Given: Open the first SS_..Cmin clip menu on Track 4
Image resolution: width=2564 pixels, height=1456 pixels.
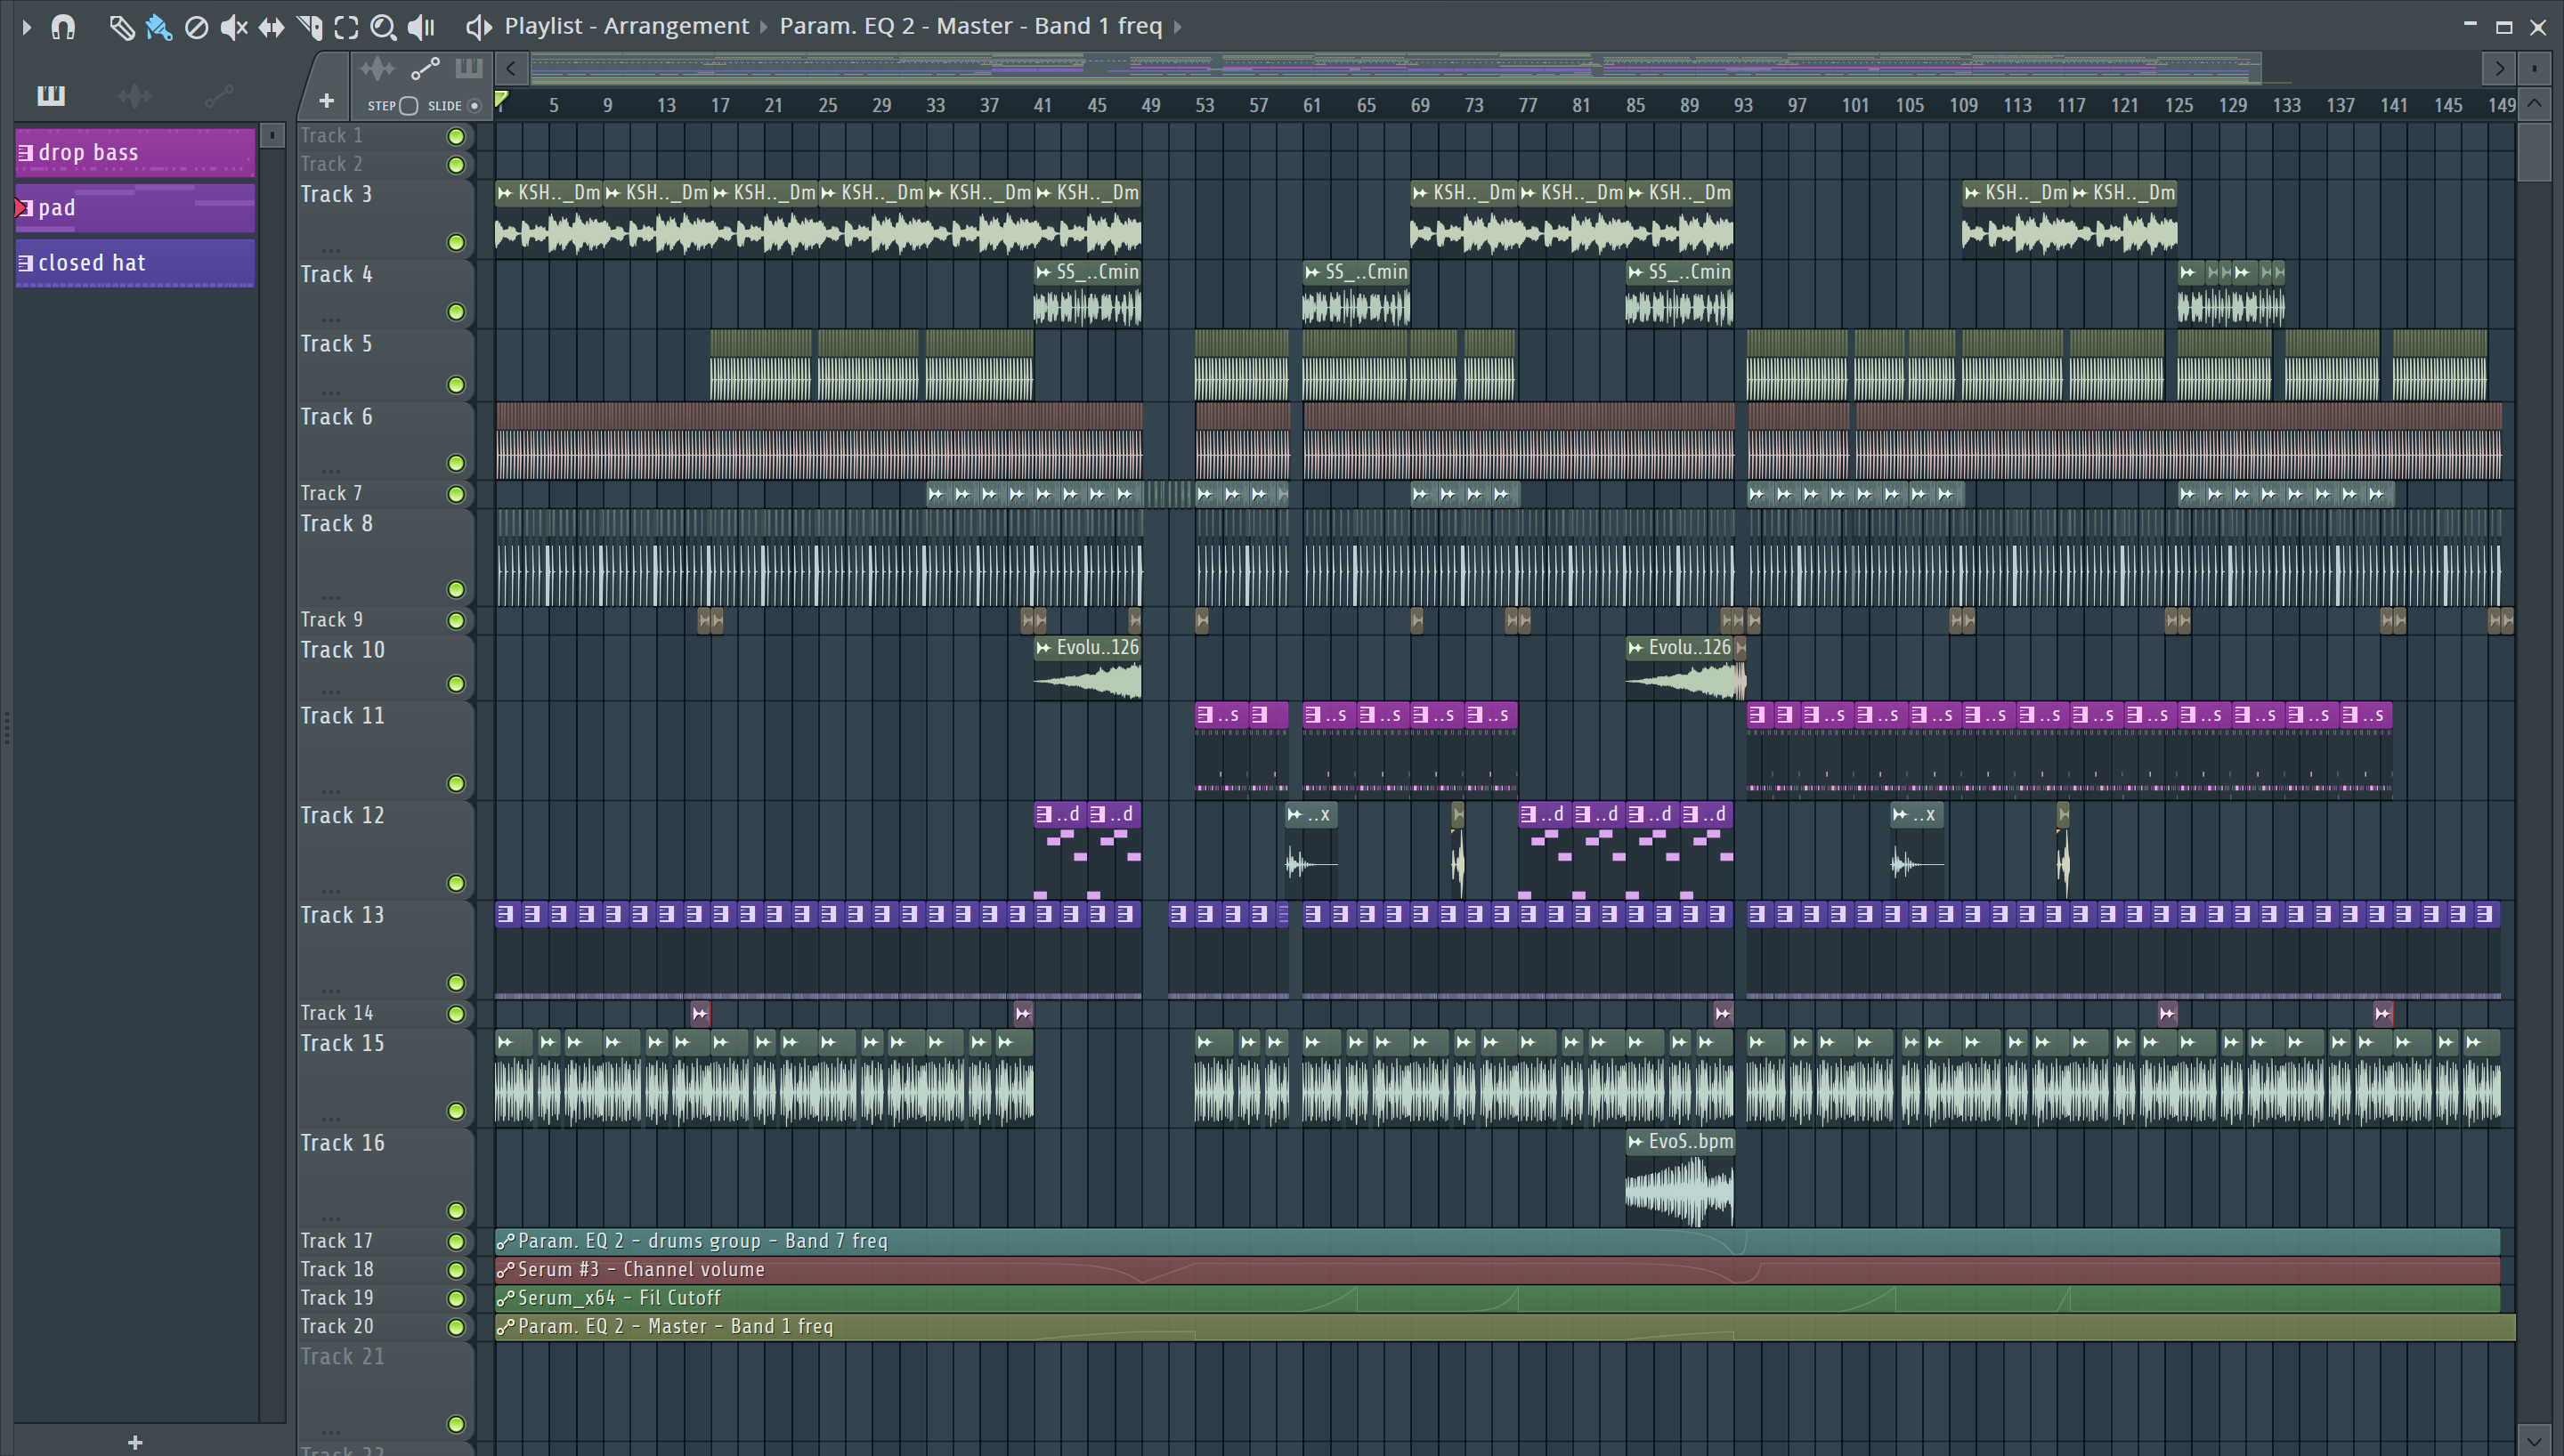Looking at the screenshot, I should click(1044, 272).
